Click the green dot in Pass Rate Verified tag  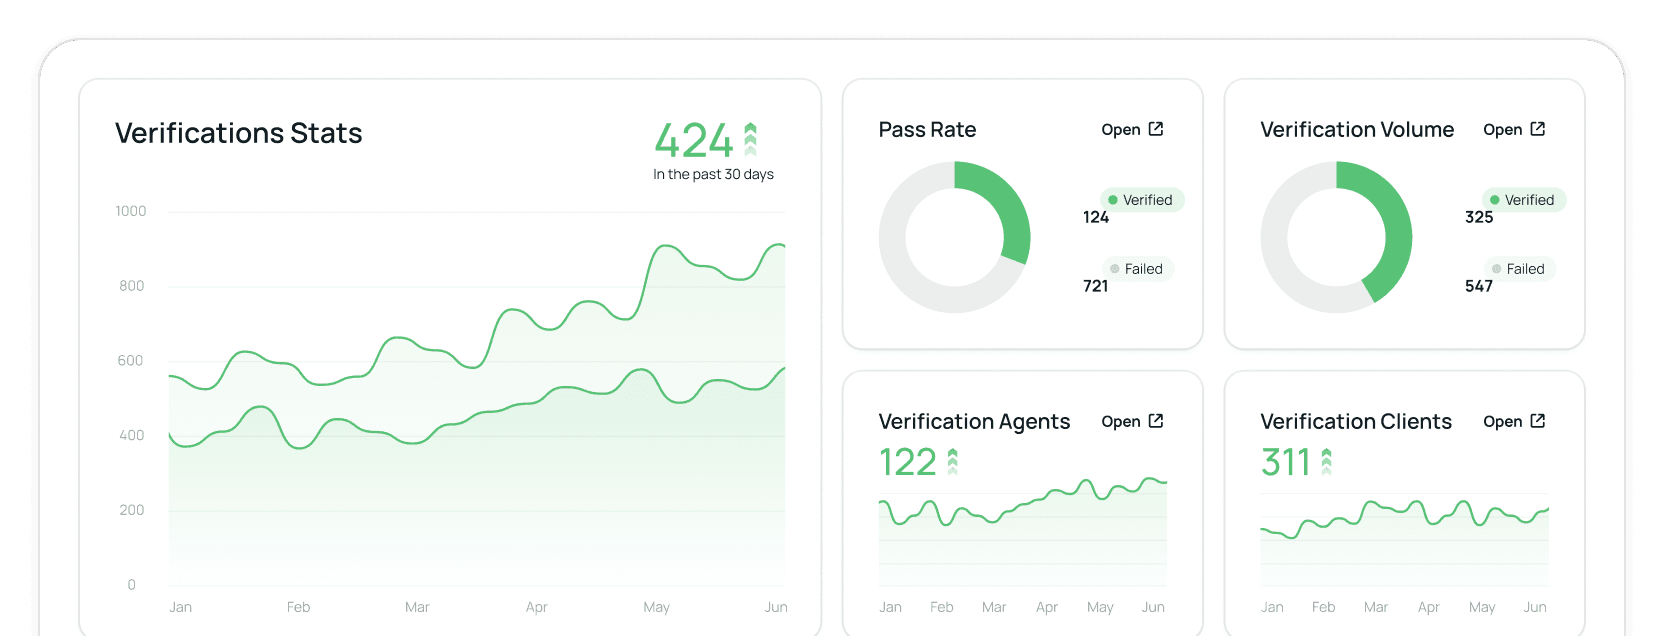coord(1113,200)
